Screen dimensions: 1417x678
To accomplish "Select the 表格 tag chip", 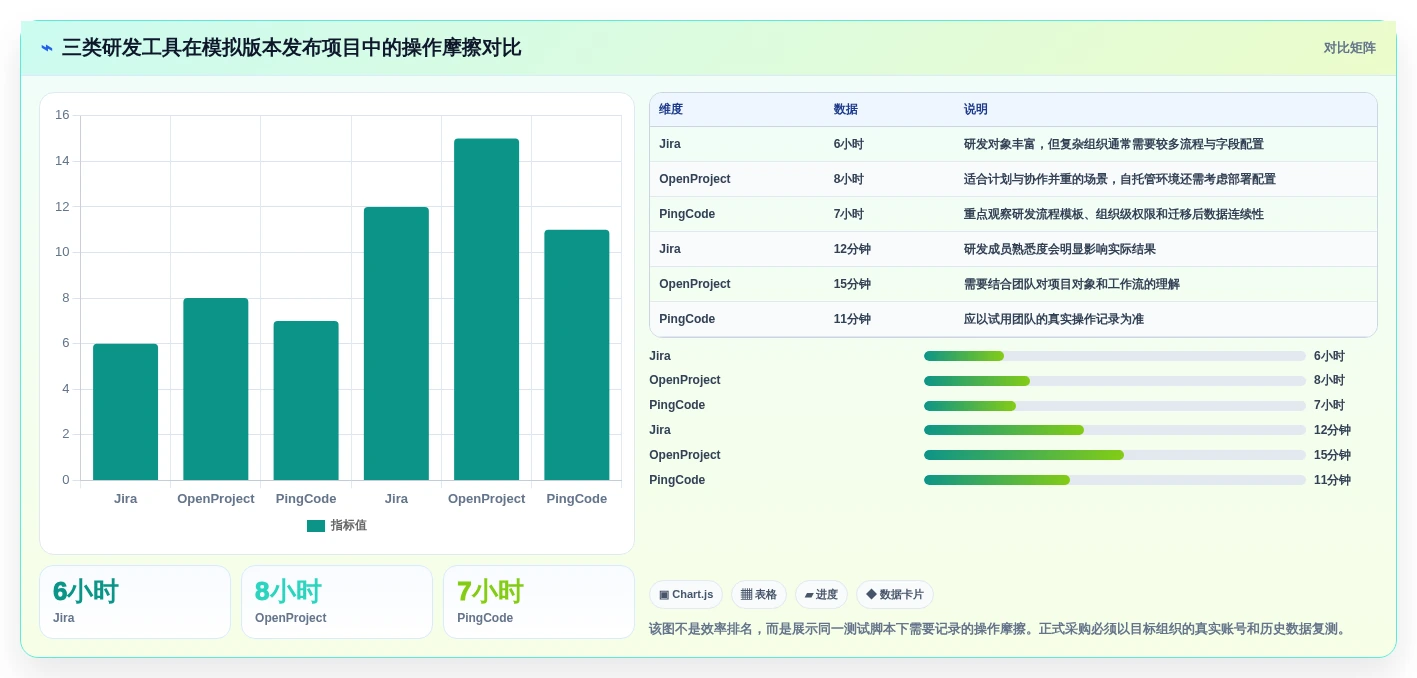I will click(x=759, y=595).
